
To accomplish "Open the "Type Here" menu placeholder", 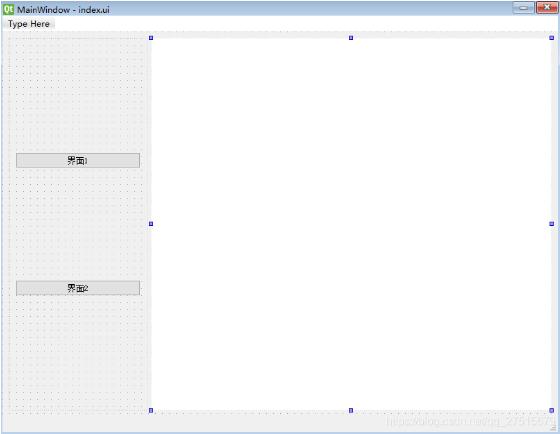I will click(29, 24).
